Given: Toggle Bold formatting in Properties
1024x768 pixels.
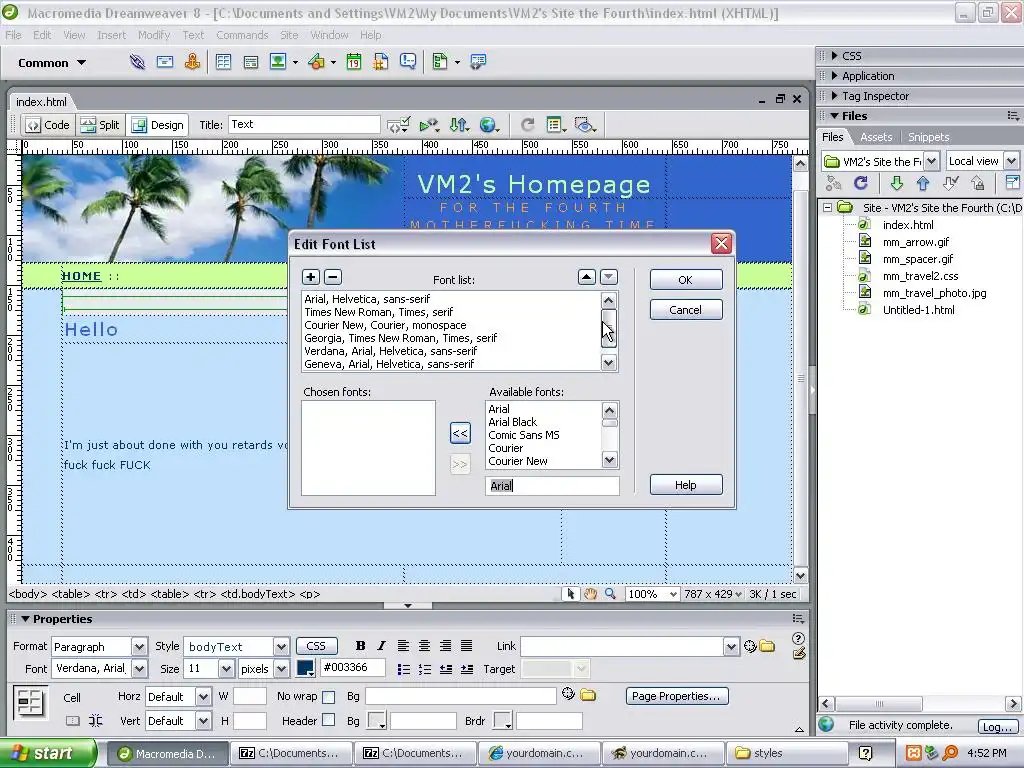Looking at the screenshot, I should click(x=360, y=646).
